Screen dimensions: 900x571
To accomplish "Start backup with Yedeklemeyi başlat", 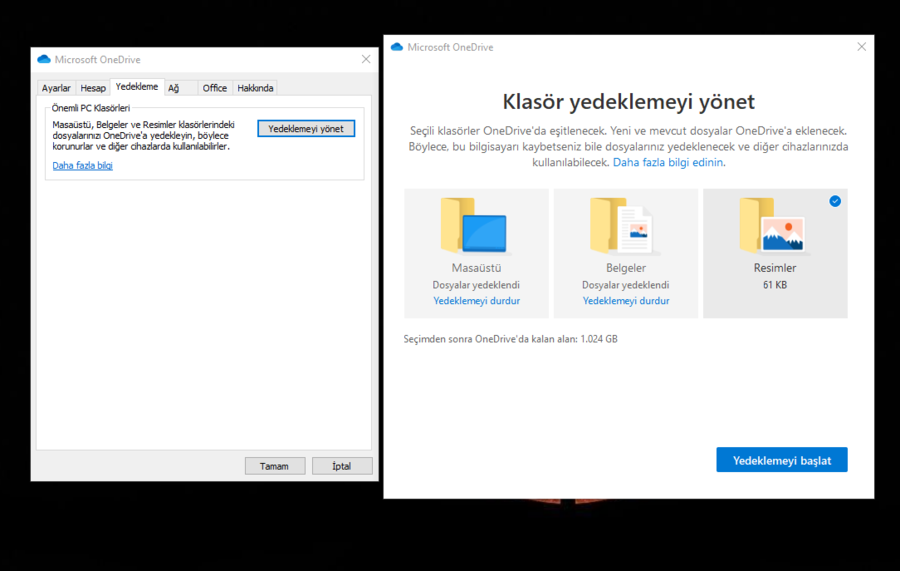I will [782, 460].
